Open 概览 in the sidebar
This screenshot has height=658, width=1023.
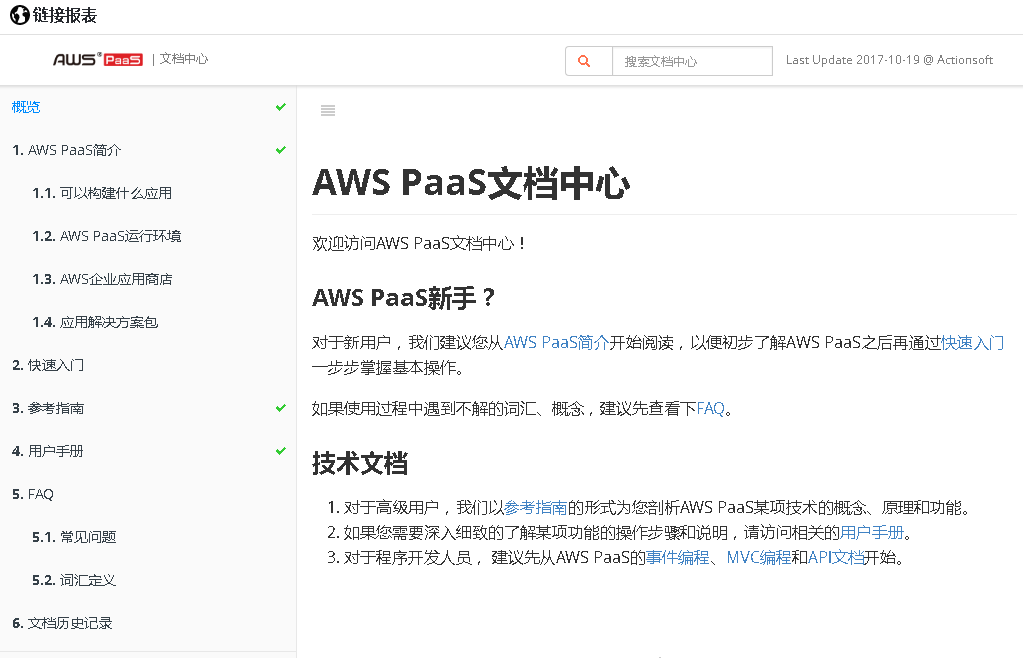[x=26, y=107]
